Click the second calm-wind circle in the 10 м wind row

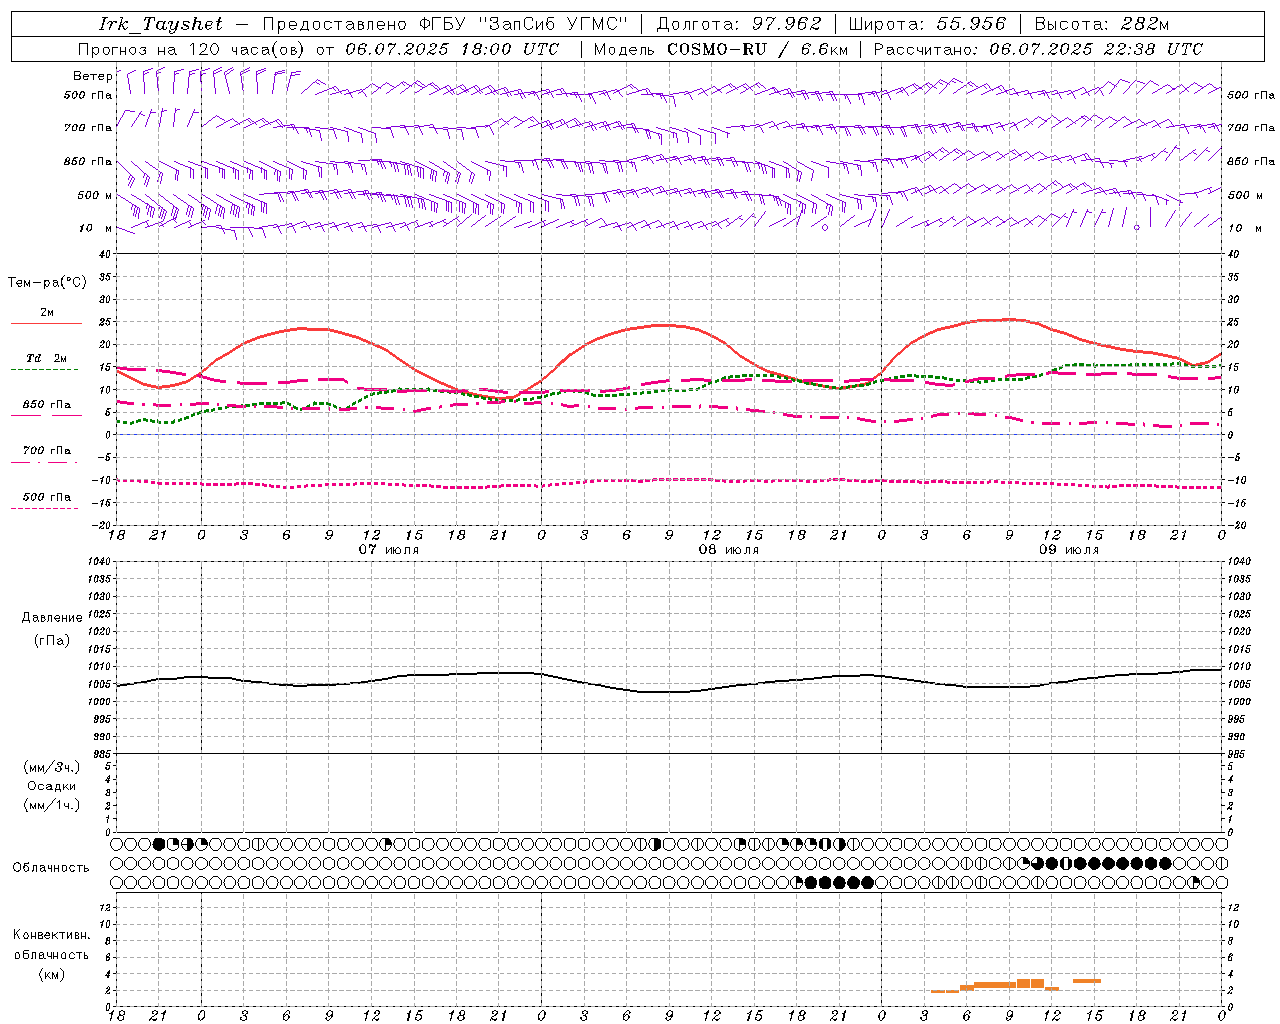(1137, 227)
